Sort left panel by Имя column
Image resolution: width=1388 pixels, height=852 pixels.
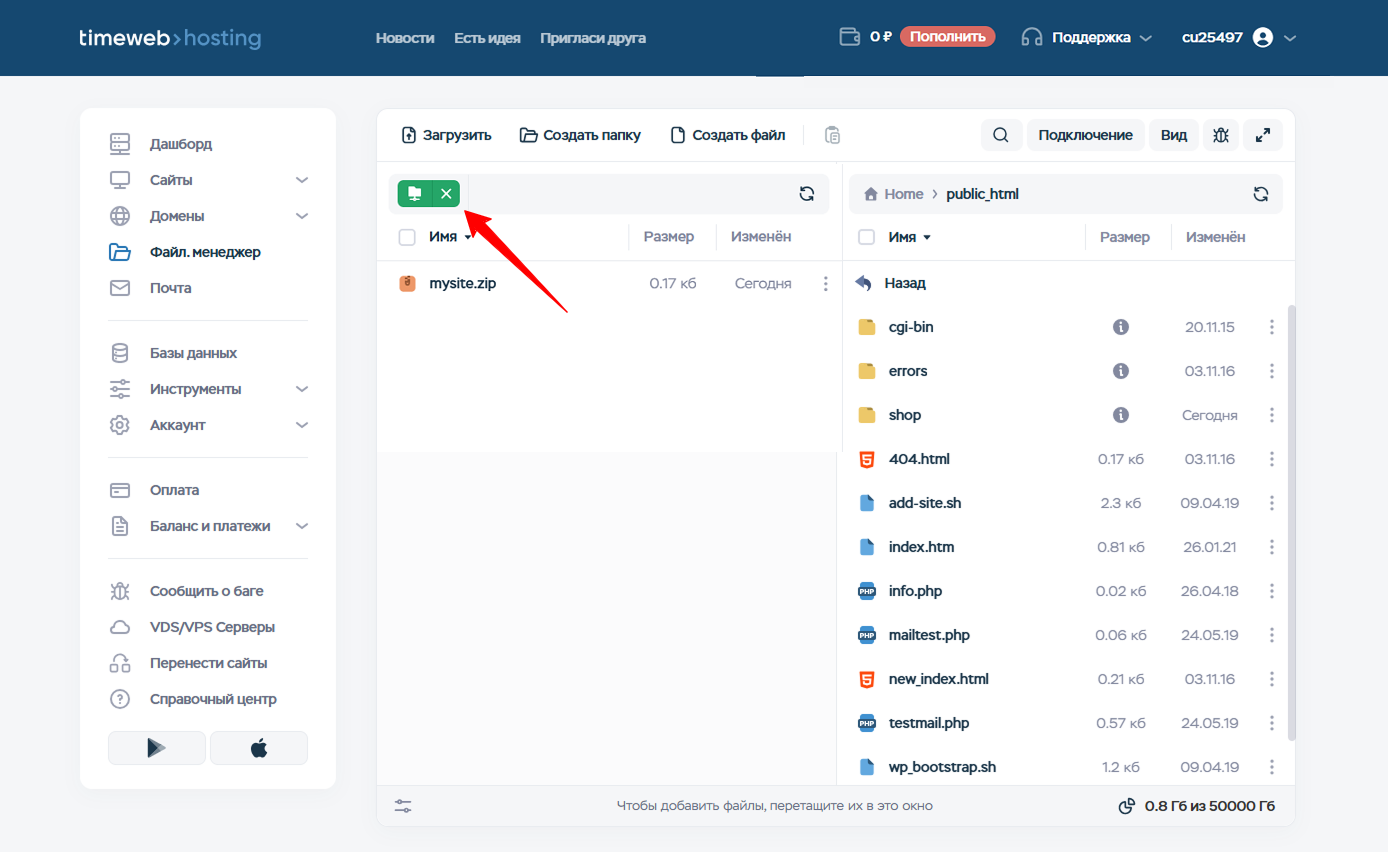click(x=450, y=237)
